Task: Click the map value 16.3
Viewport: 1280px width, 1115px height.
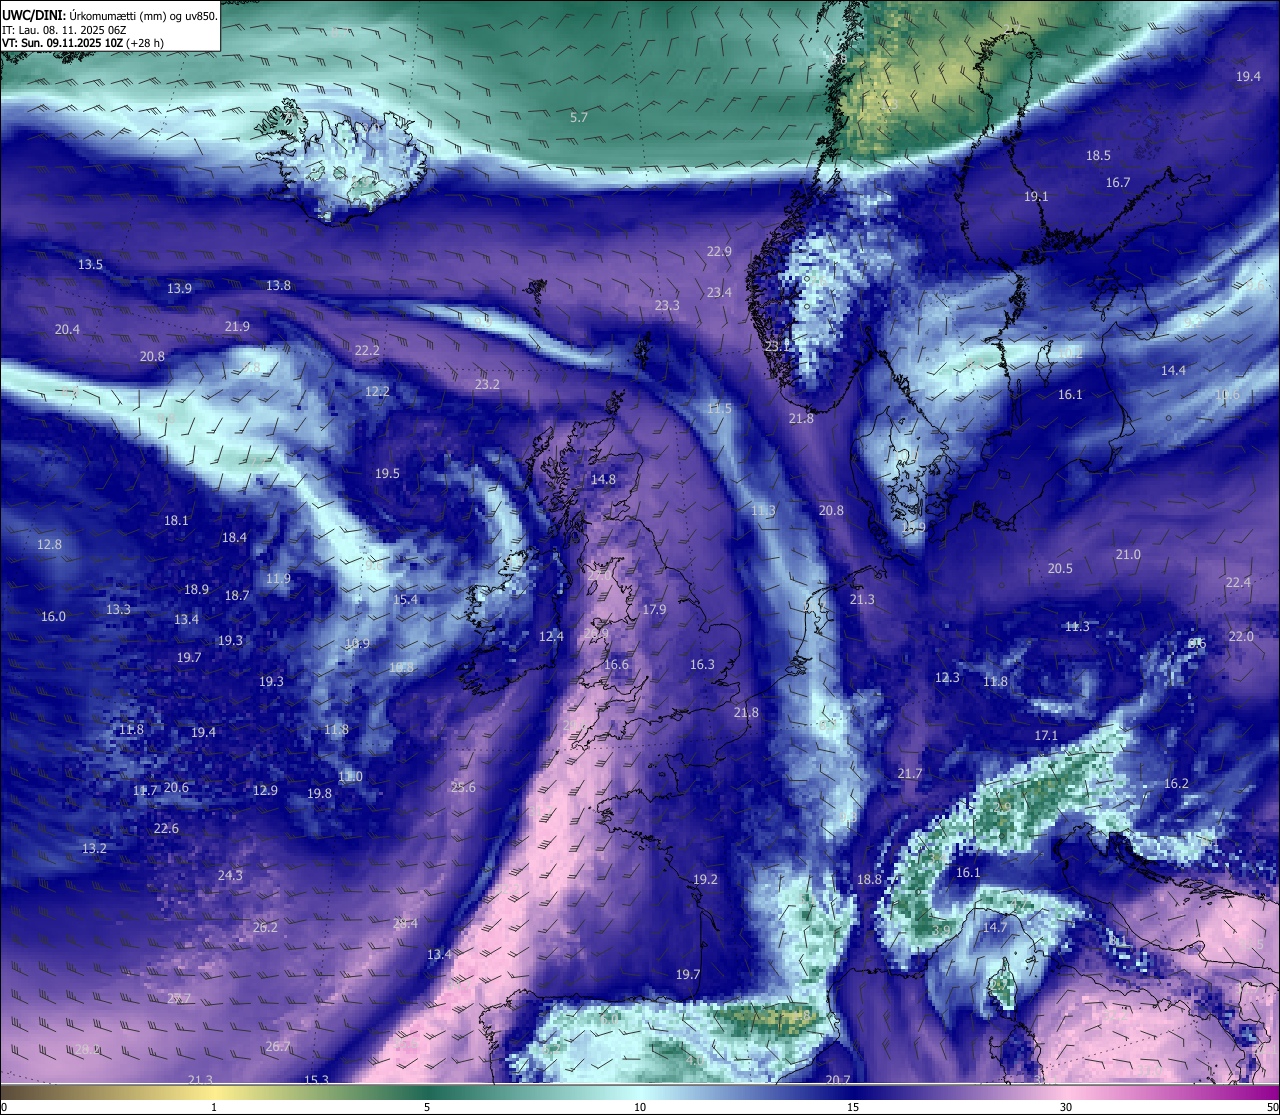Action: (702, 665)
